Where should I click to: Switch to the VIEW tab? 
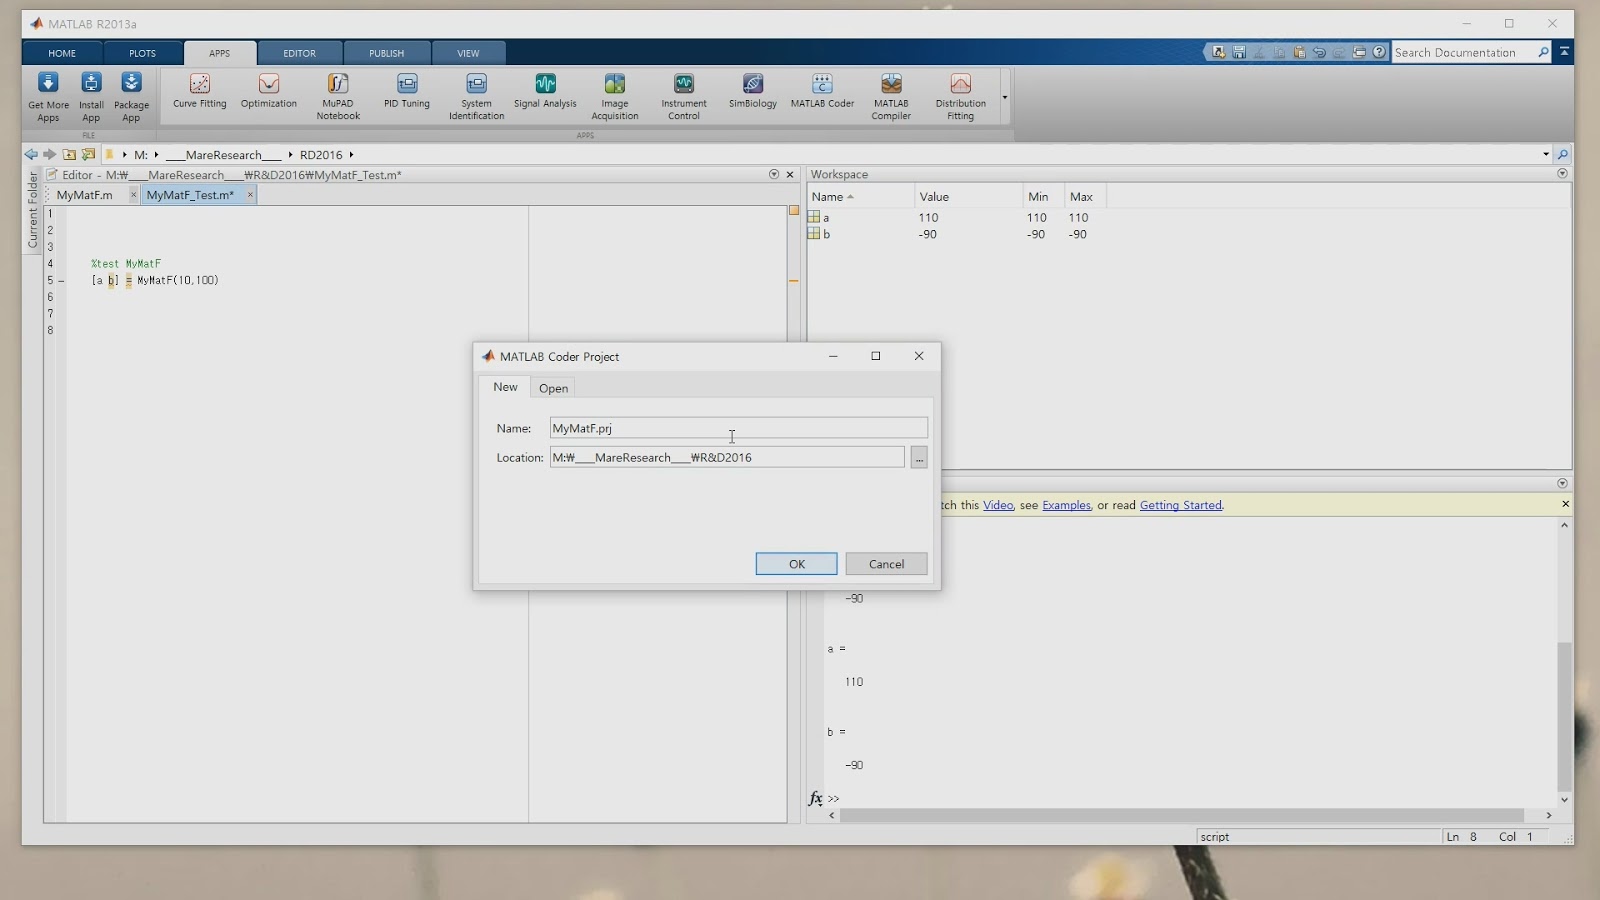click(468, 53)
